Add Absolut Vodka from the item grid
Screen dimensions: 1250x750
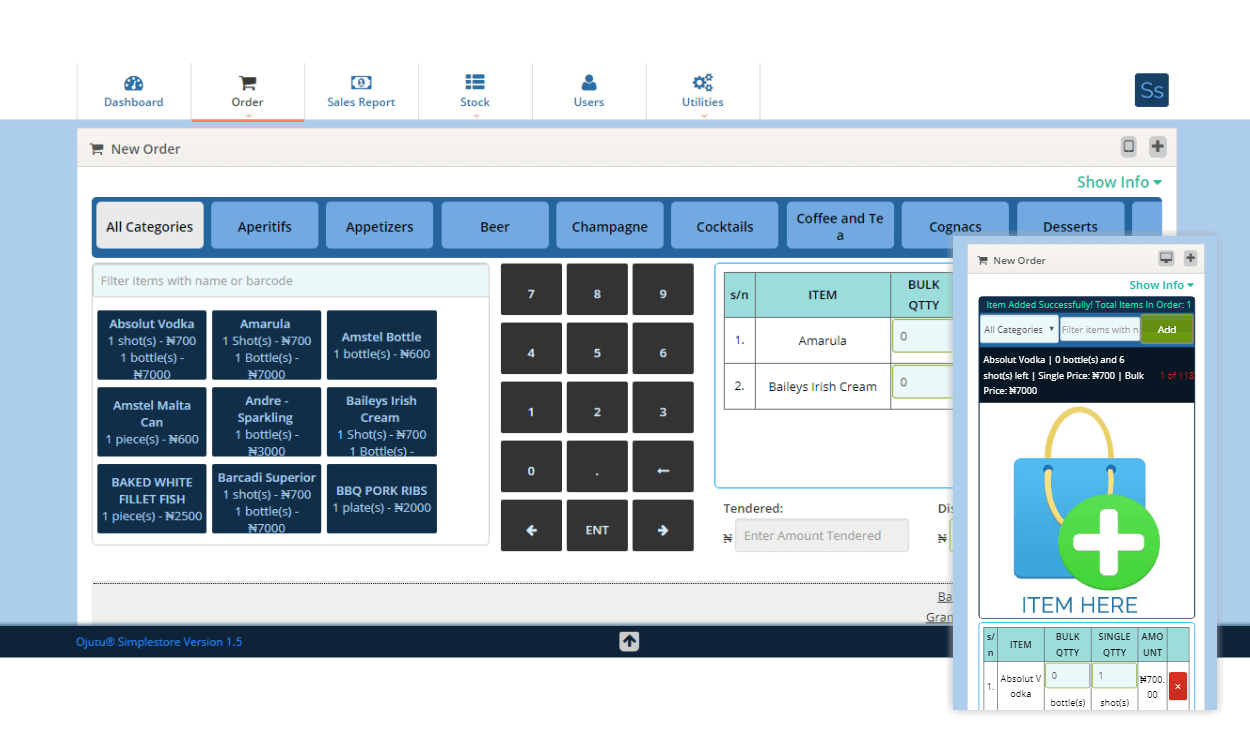coord(152,345)
